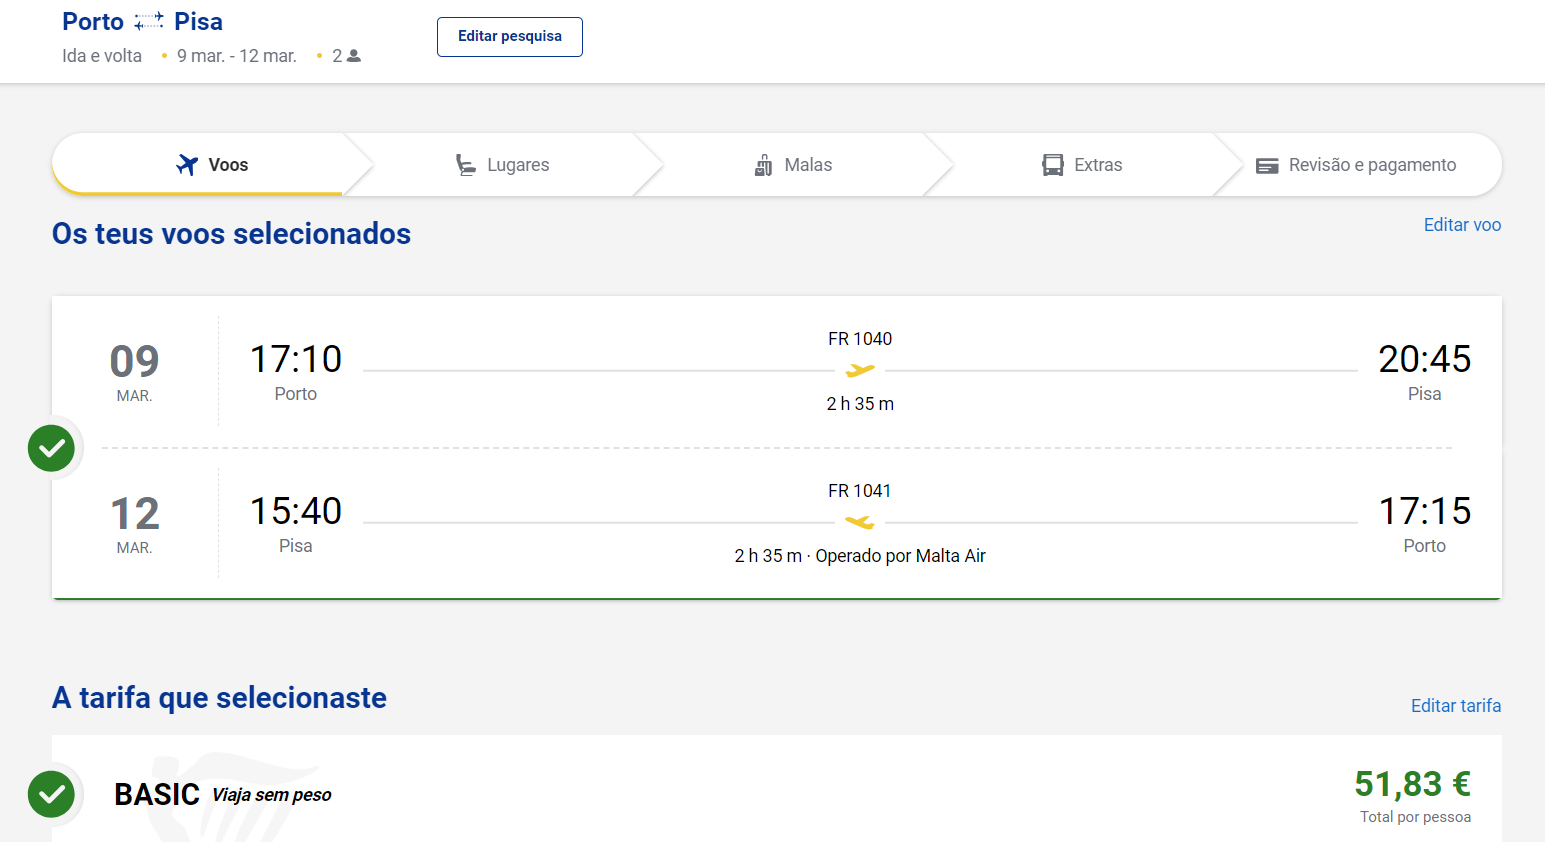Image resolution: width=1545 pixels, height=842 pixels.
Task: Click the yellow plane icon for FR 1040
Action: [x=860, y=371]
